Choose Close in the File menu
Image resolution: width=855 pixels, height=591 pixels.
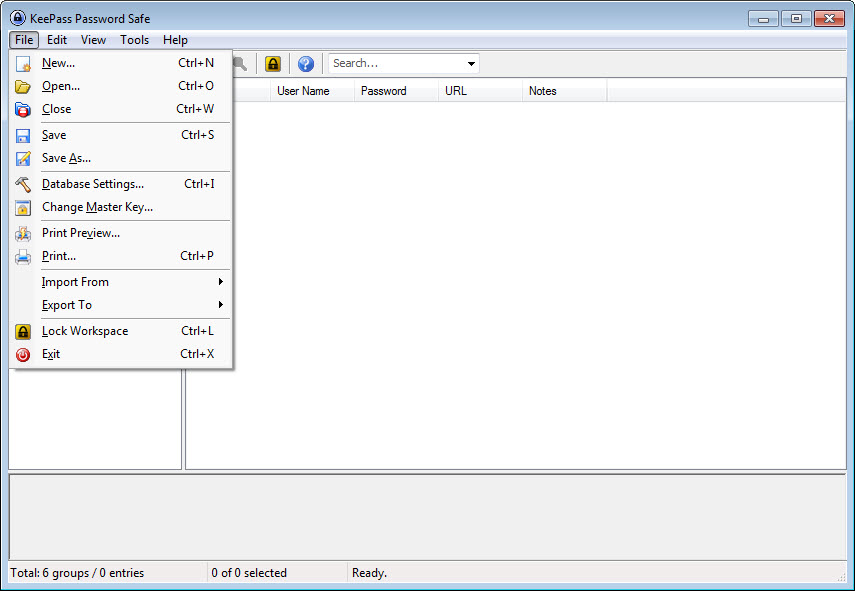point(121,109)
